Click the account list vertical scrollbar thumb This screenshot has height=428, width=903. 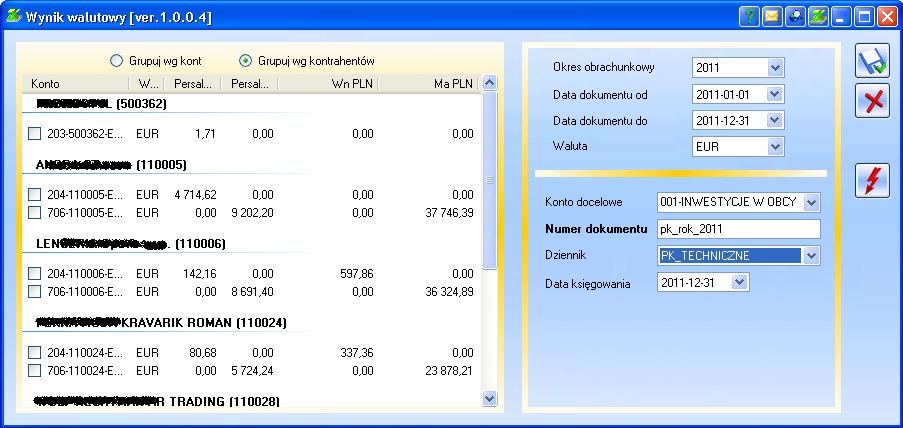tap(489, 180)
